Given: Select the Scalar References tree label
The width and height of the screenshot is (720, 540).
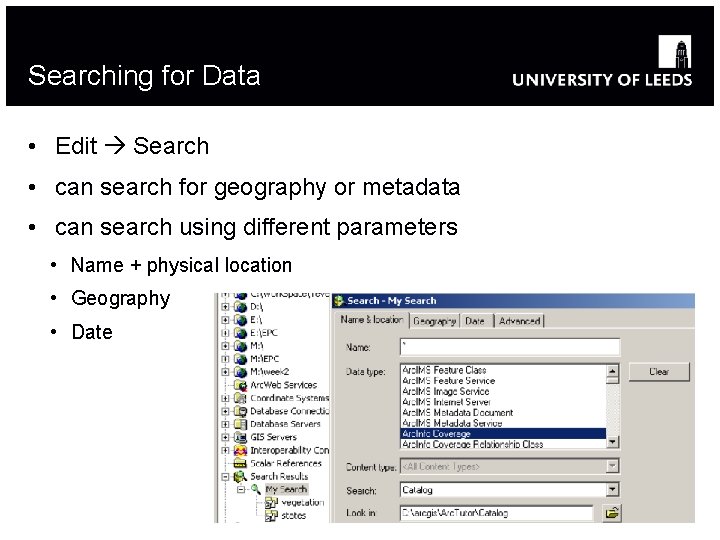Looking at the screenshot, I should 286,463.
